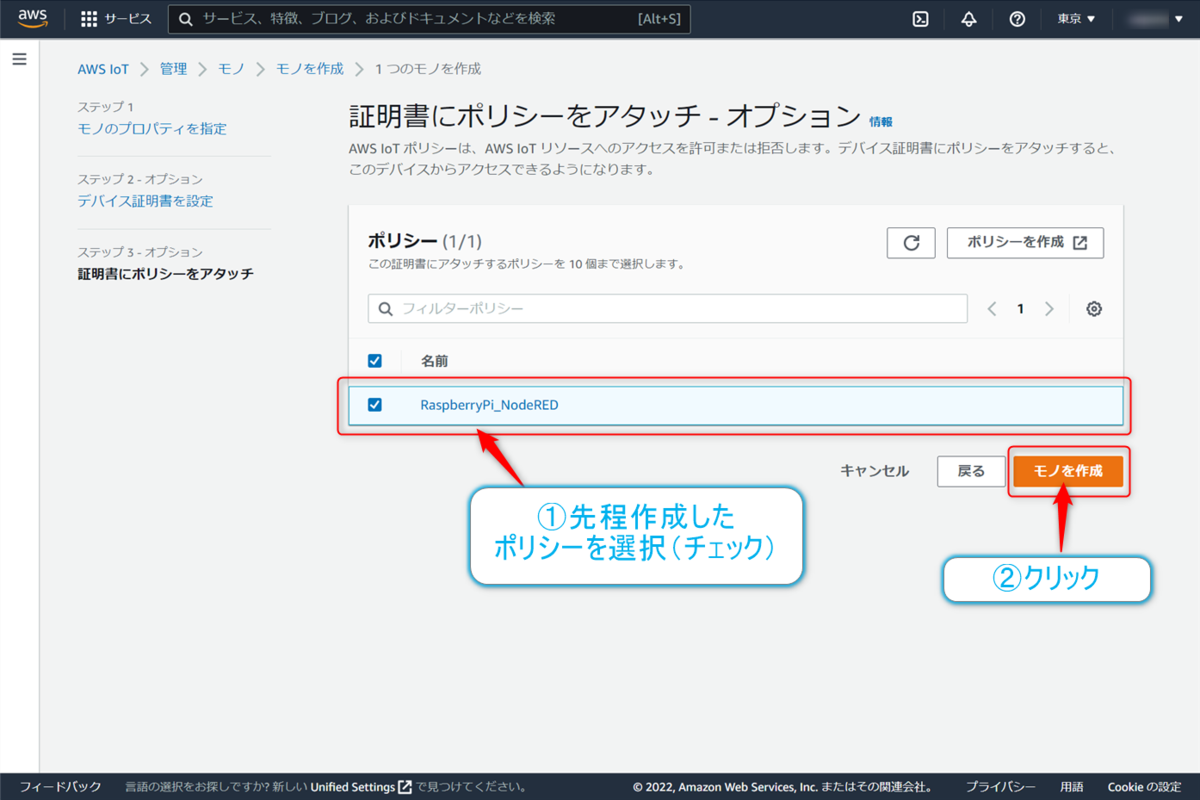Open the プライバシー footer link

[x=1001, y=787]
